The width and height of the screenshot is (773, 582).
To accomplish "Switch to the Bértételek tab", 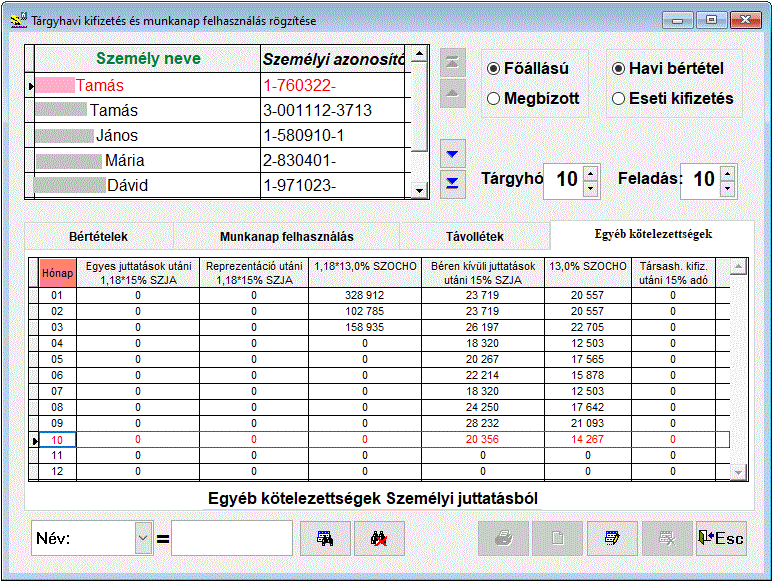I will (99, 237).
